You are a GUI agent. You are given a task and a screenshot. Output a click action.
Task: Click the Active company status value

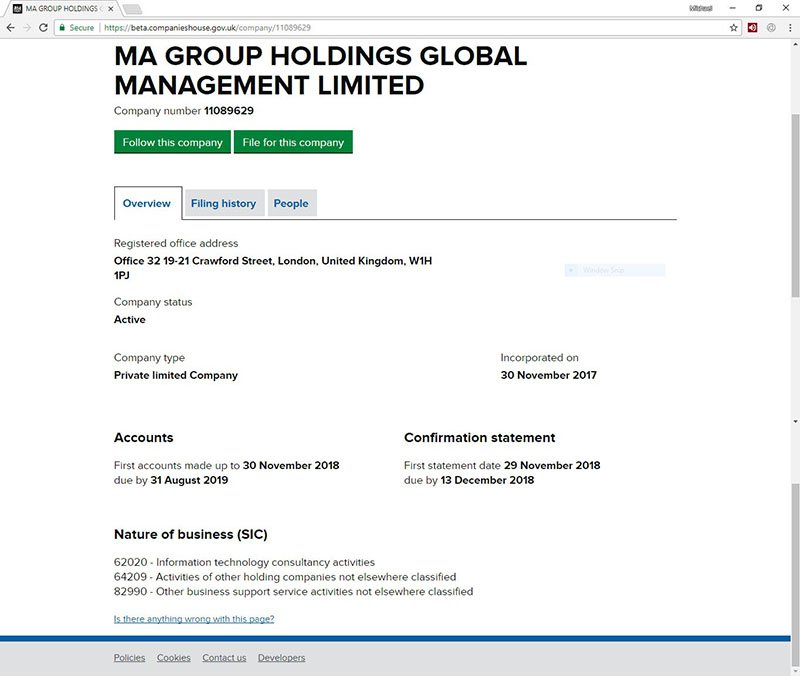click(x=130, y=319)
